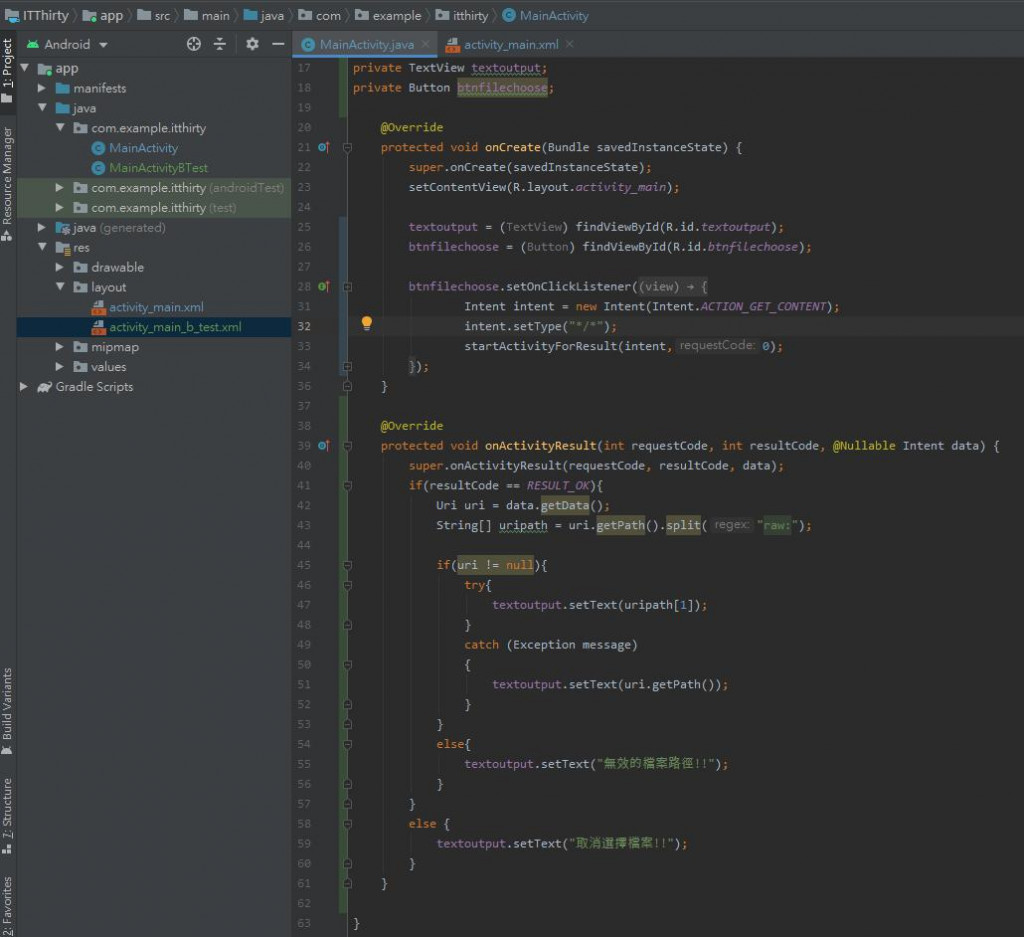Click the locate/scroll from source target icon
Image resolution: width=1024 pixels, height=937 pixels.
pos(194,44)
